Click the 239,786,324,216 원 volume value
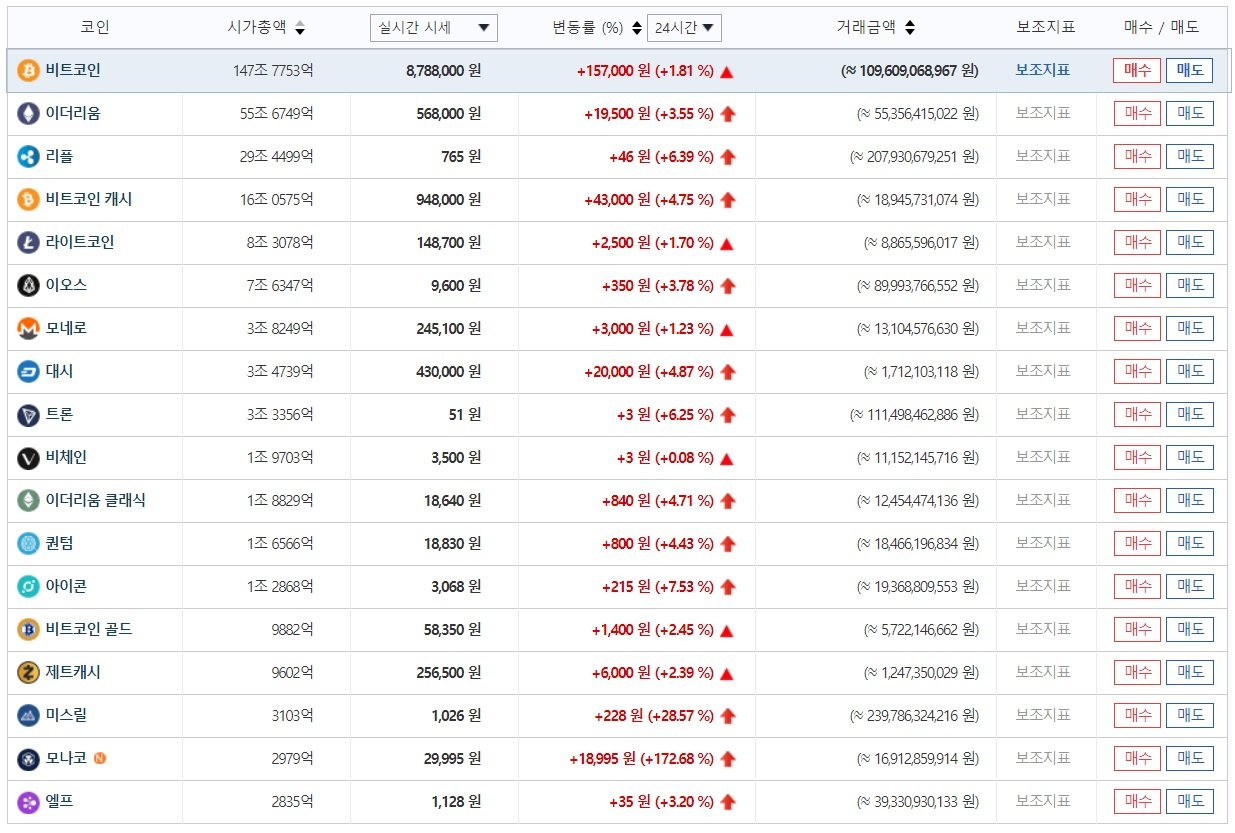Image resolution: width=1235 pixels, height=833 pixels. point(914,716)
